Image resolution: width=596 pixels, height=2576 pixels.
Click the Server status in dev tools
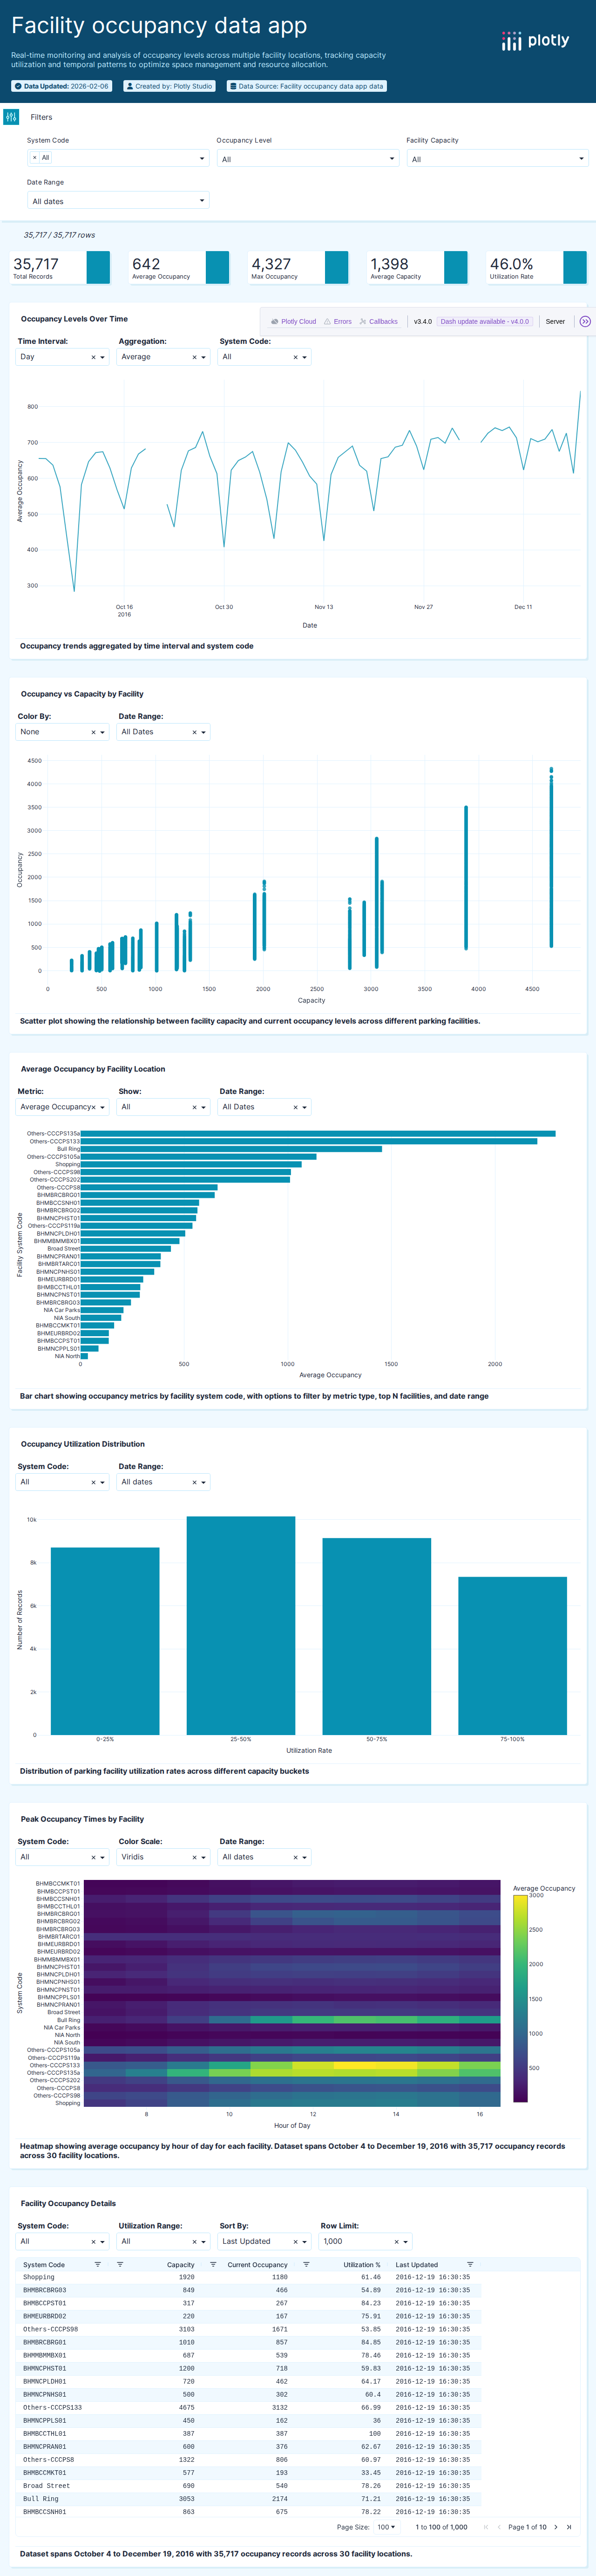click(x=555, y=322)
